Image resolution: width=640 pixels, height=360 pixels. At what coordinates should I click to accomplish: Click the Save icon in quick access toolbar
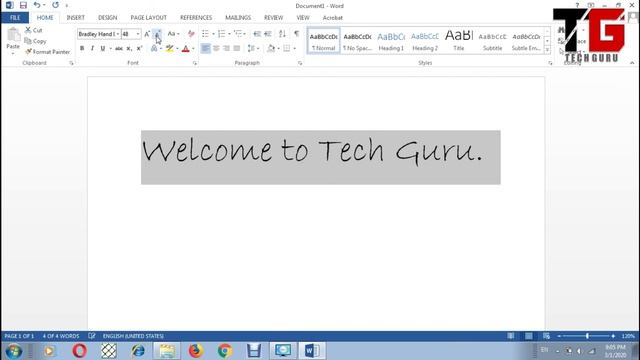click(x=23, y=5)
